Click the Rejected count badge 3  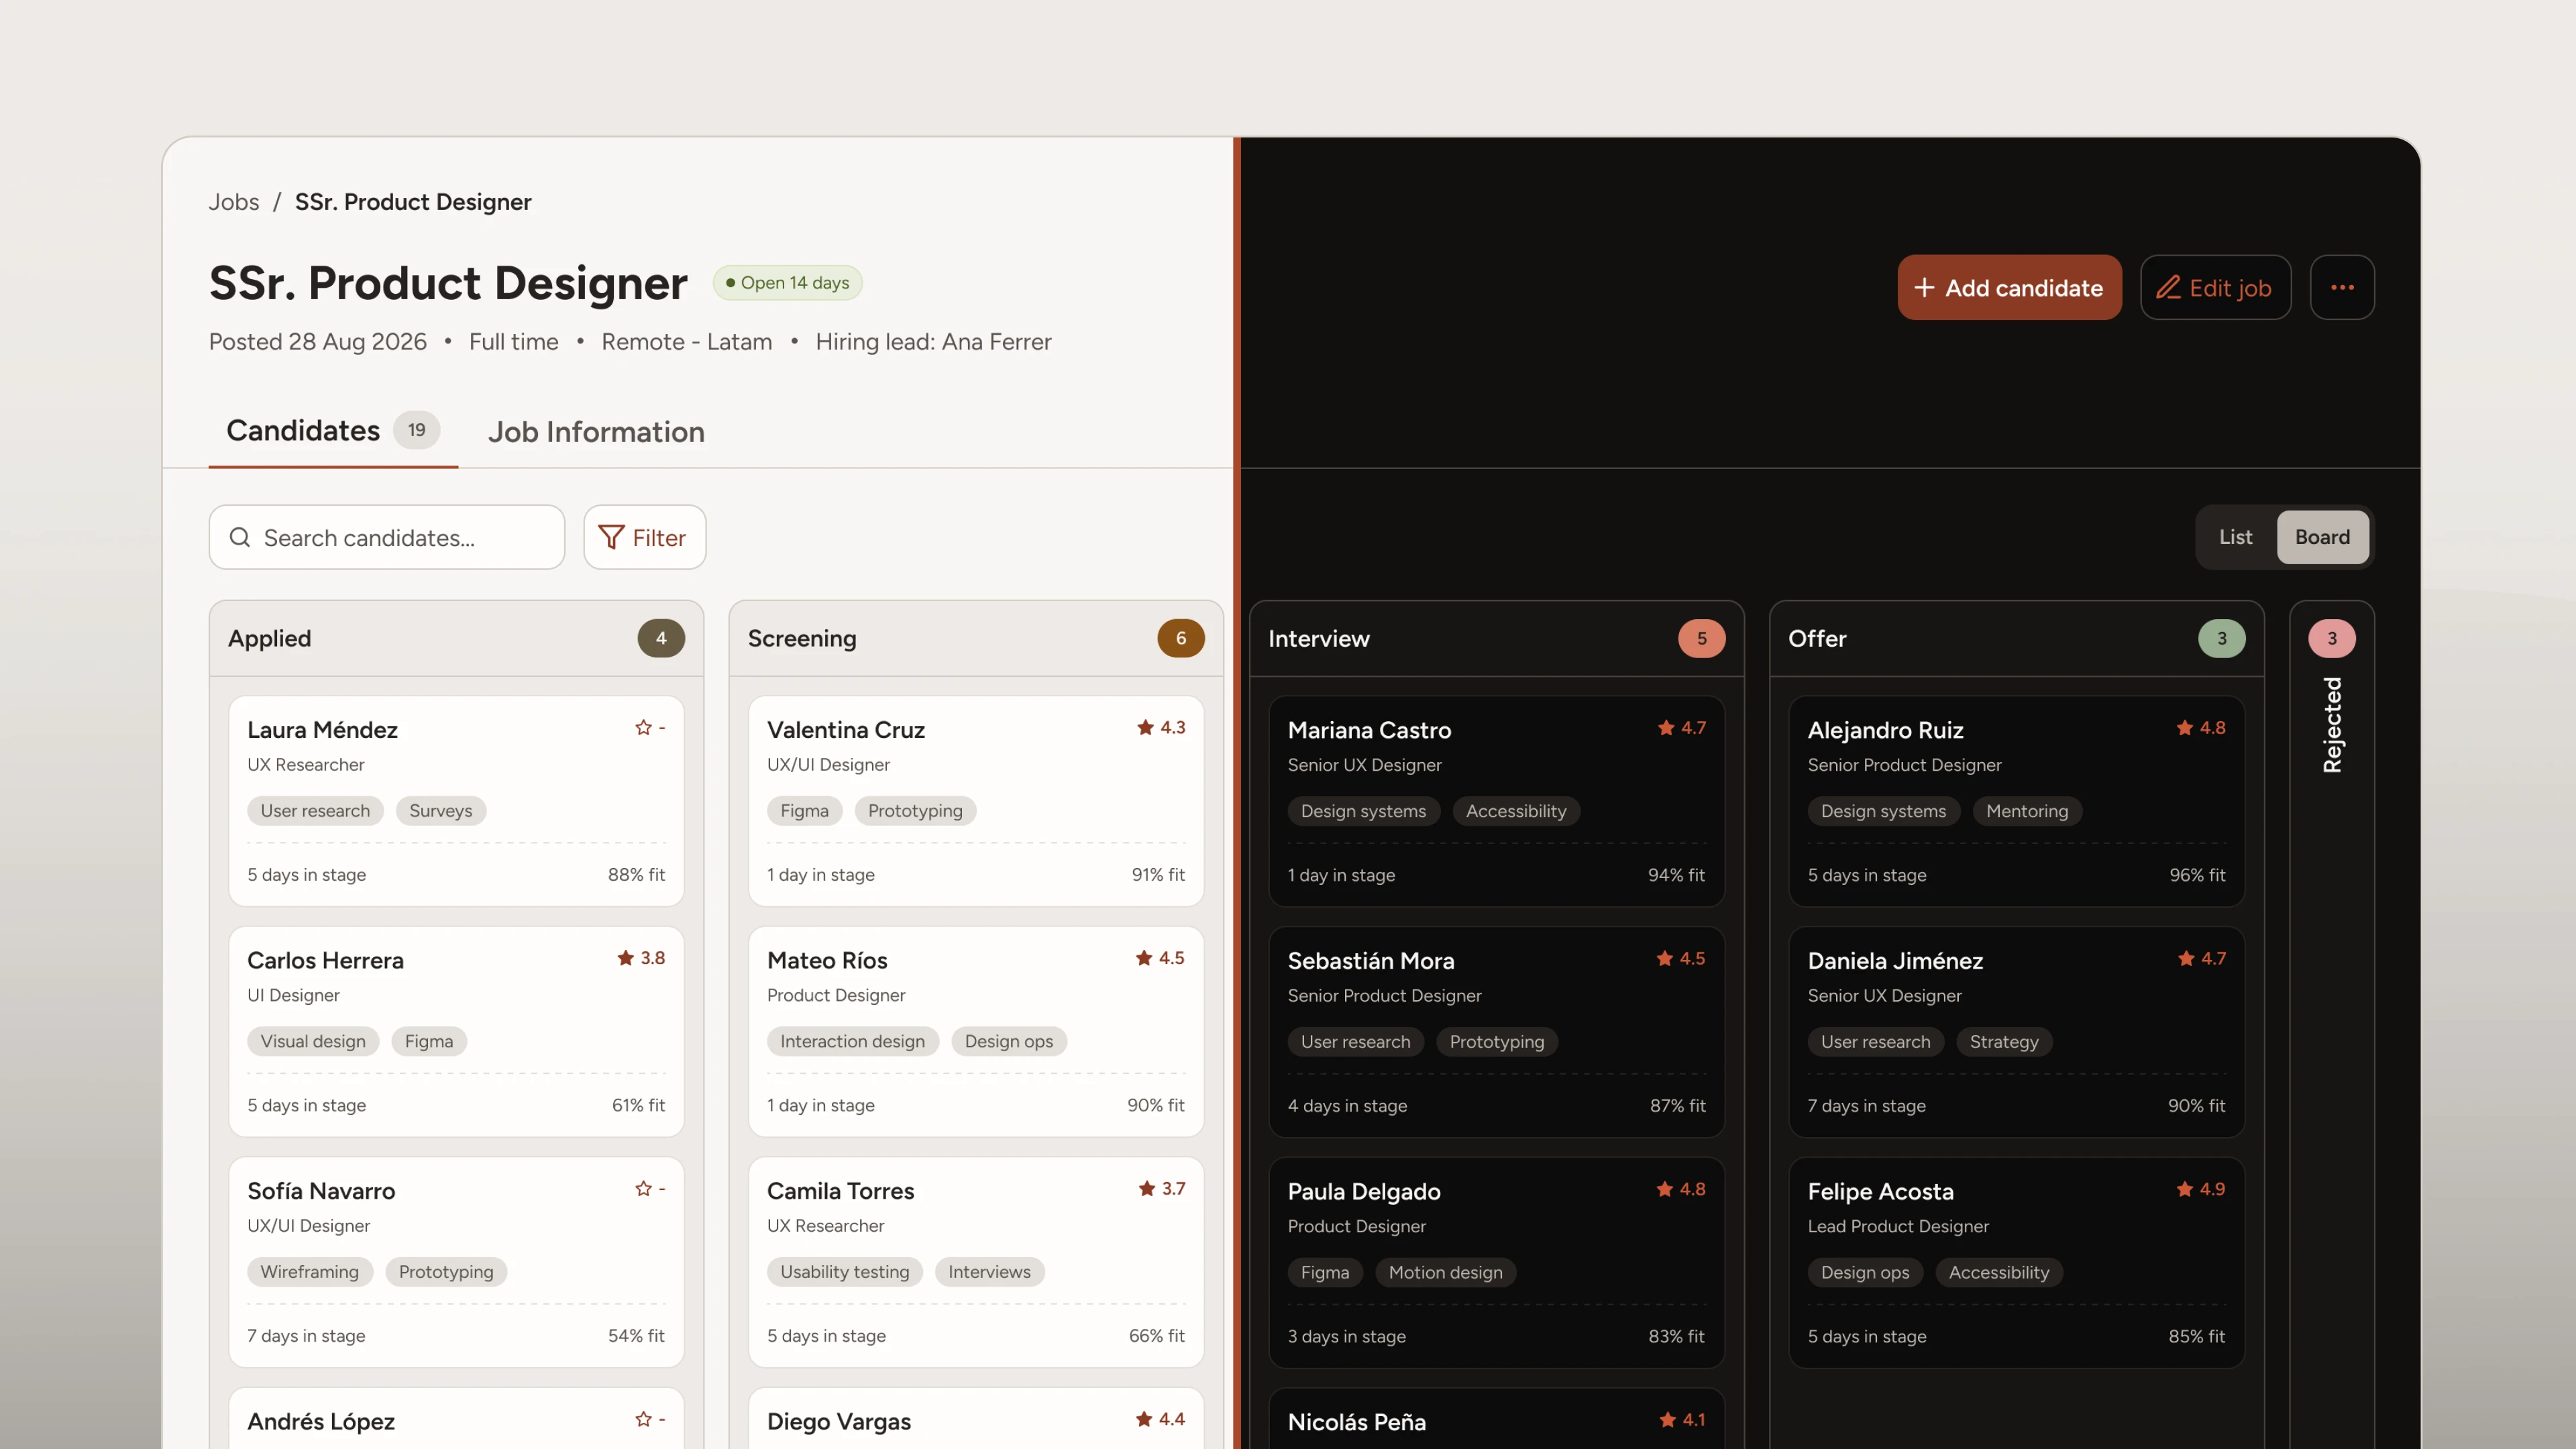pos(2332,638)
